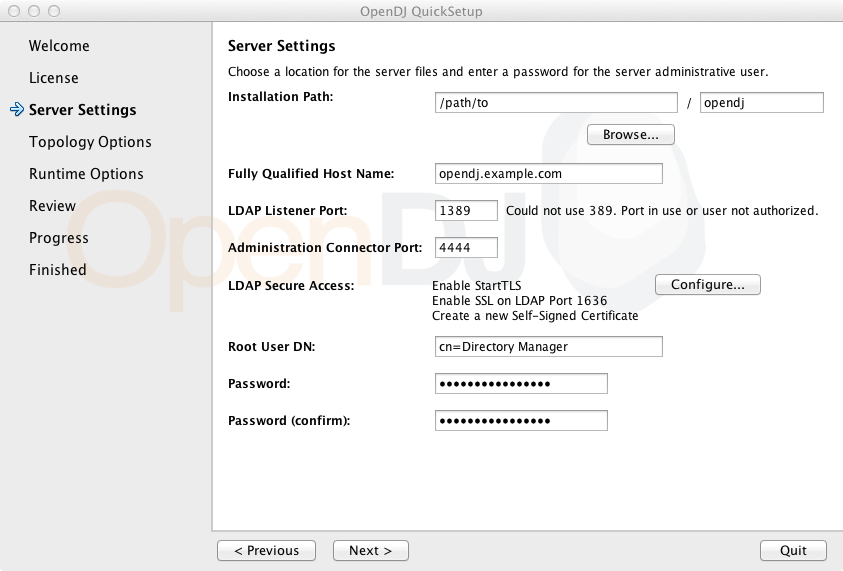Select the Runtime Options step
This screenshot has width=843, height=571.
[86, 174]
